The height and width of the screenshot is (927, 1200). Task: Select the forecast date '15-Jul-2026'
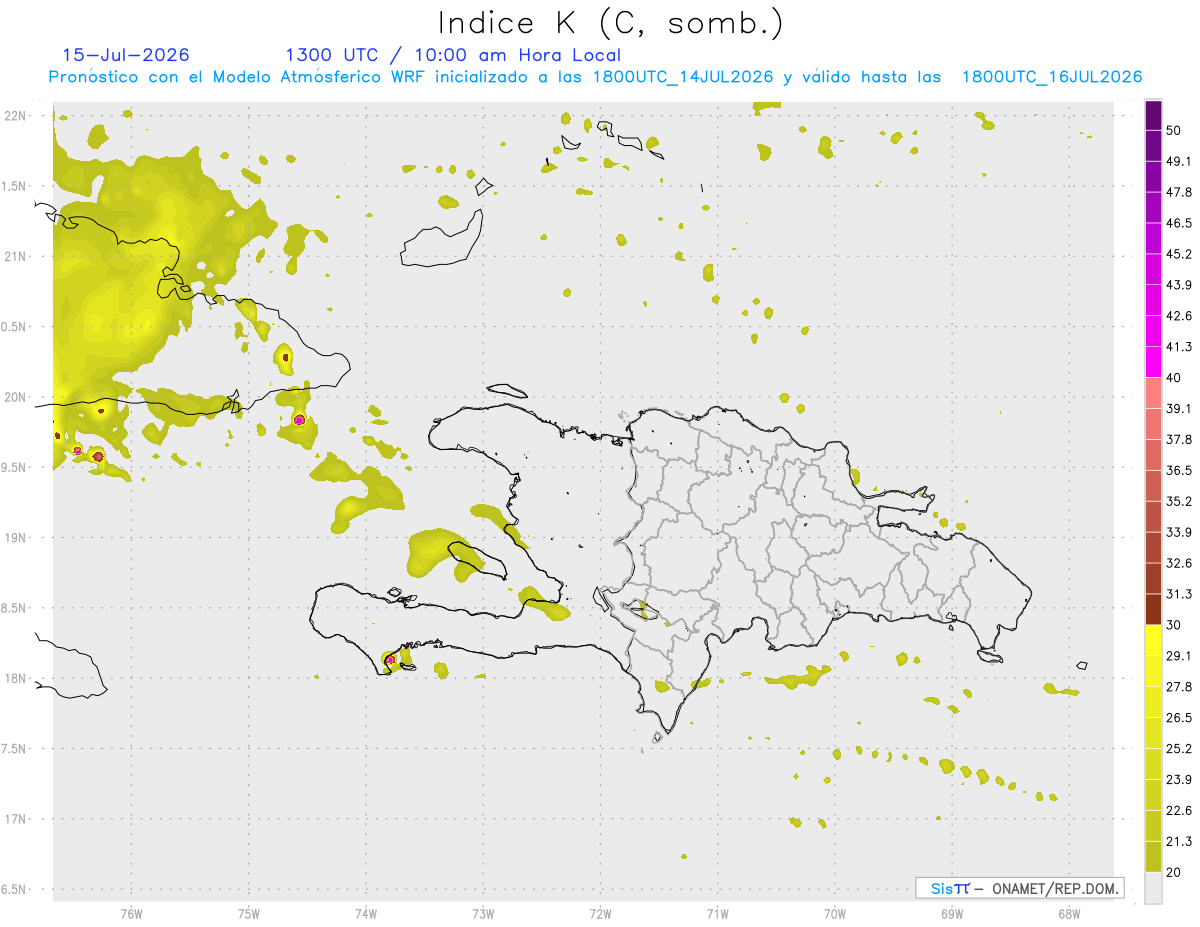coord(126,55)
